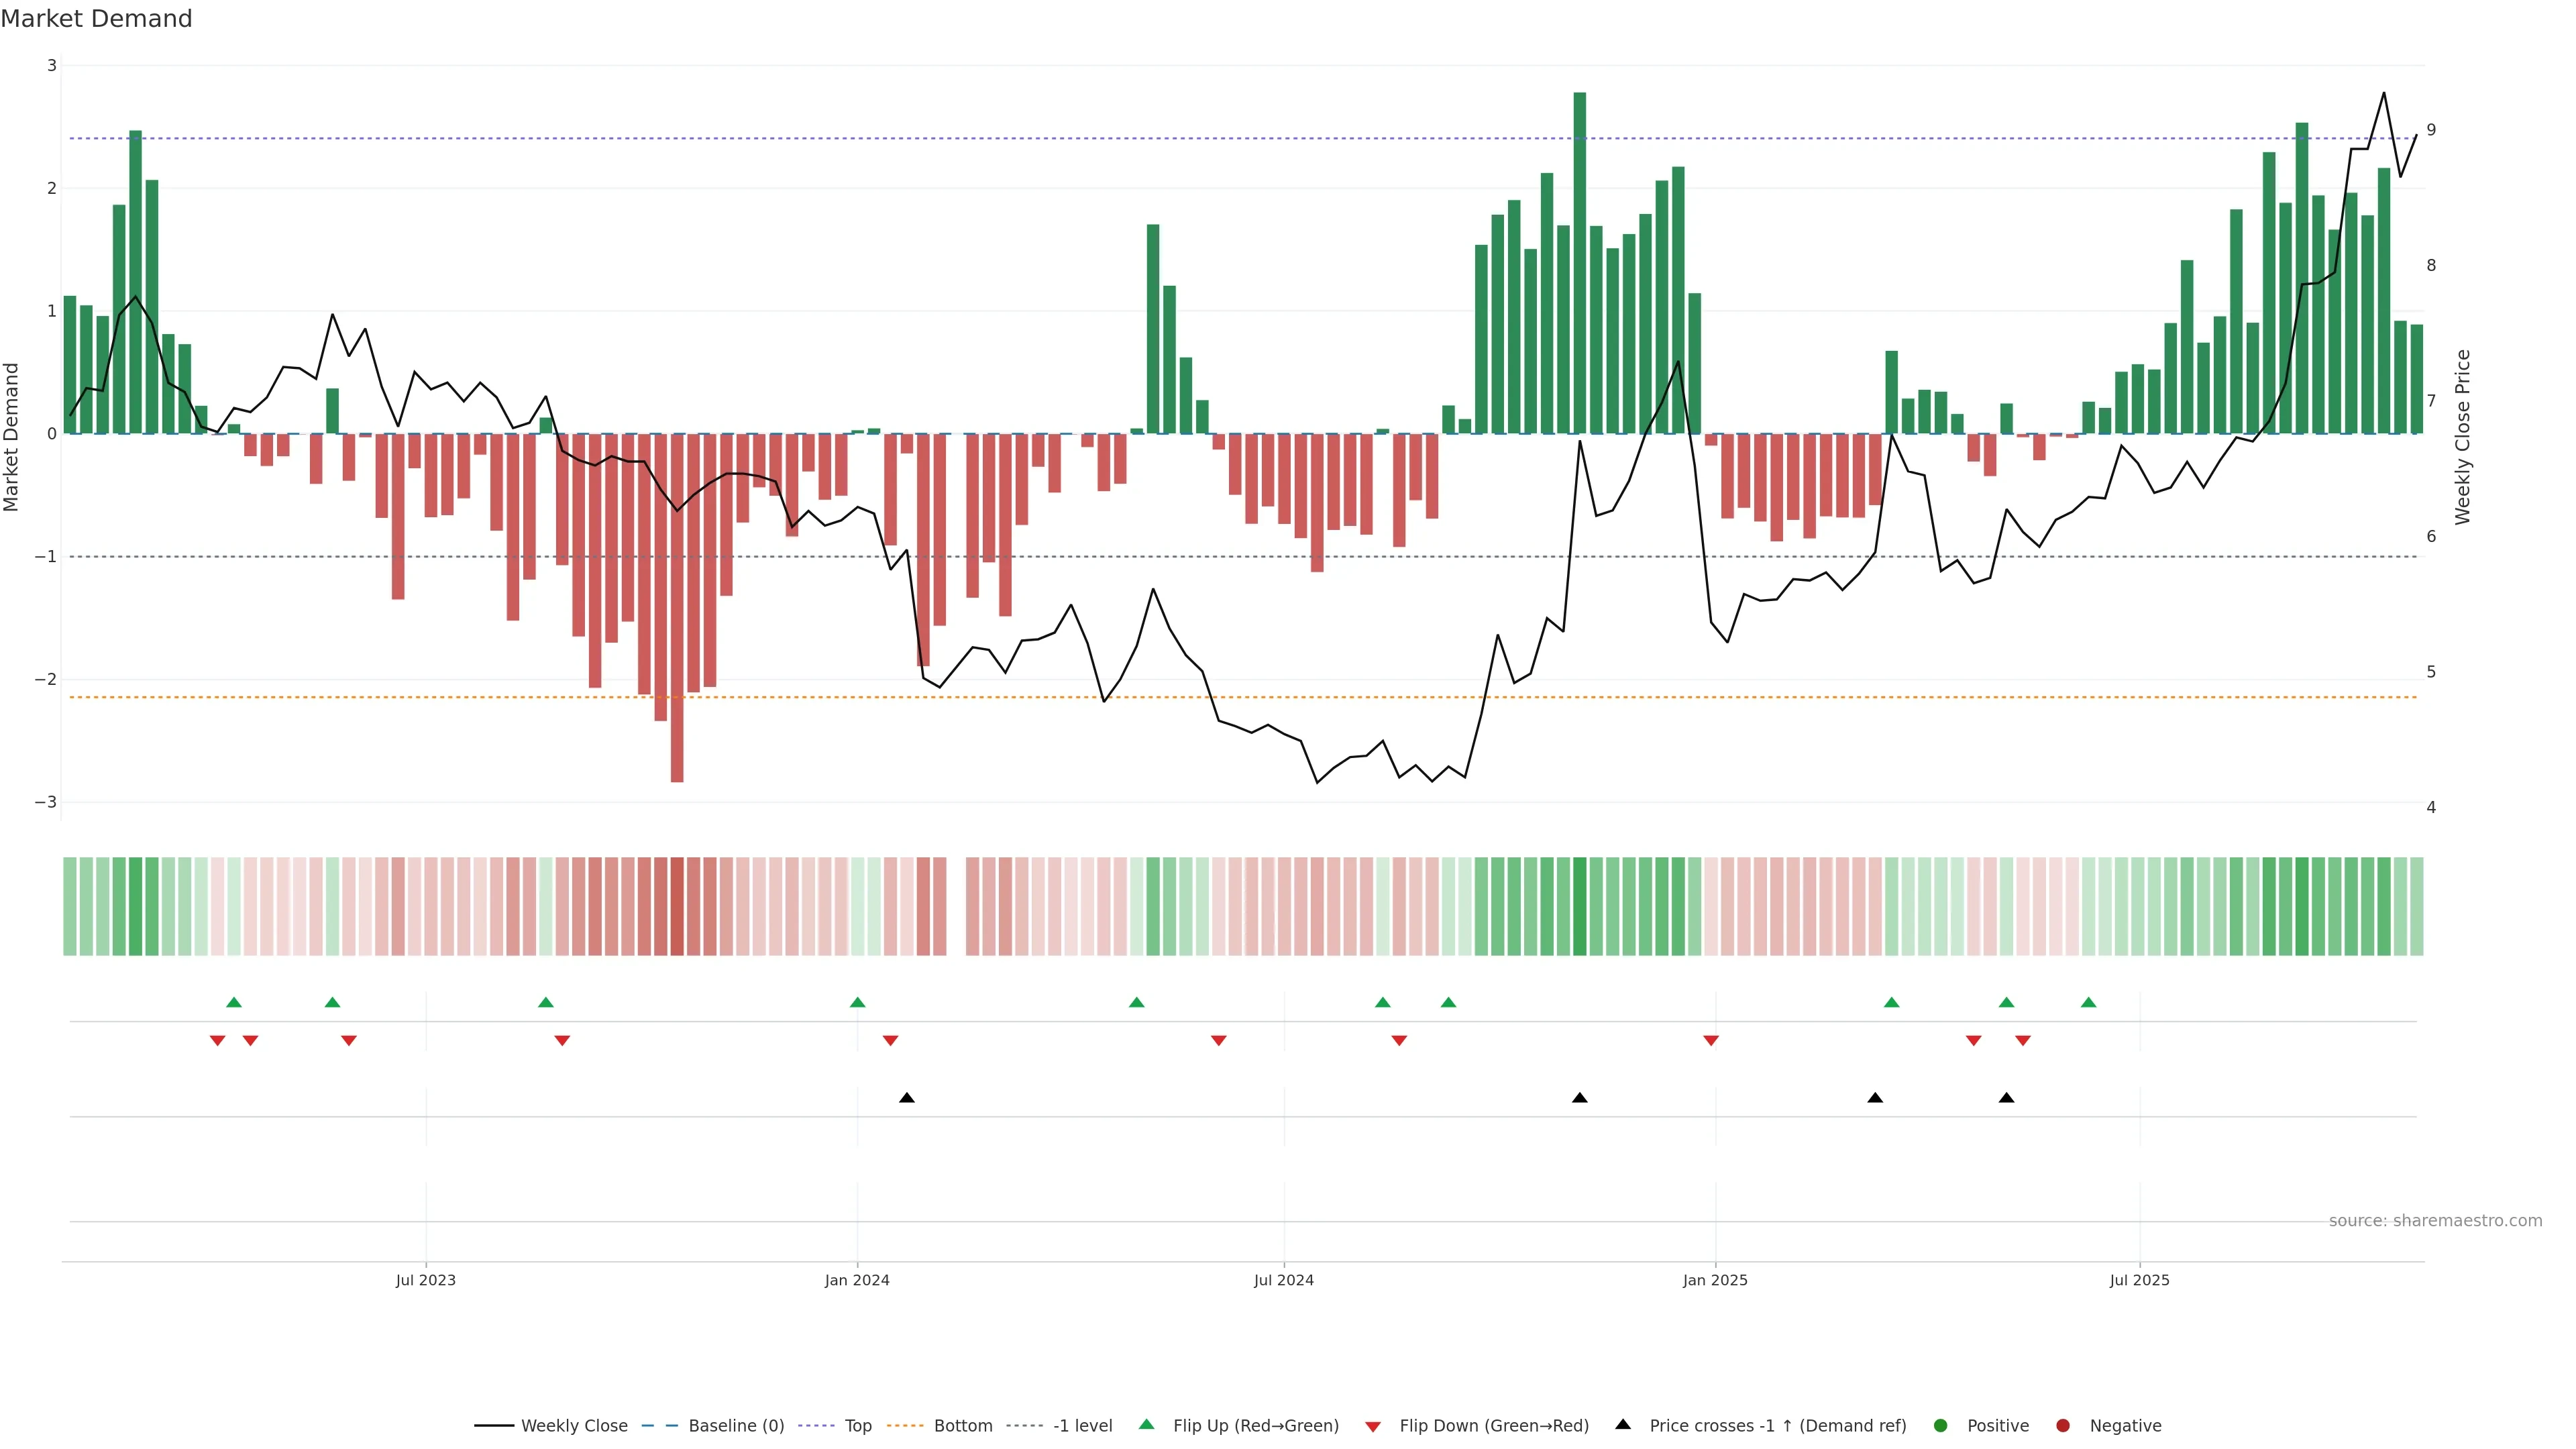Image resolution: width=2576 pixels, height=1449 pixels.
Task: Click the darkest red cell in heat strip
Action: click(677, 906)
